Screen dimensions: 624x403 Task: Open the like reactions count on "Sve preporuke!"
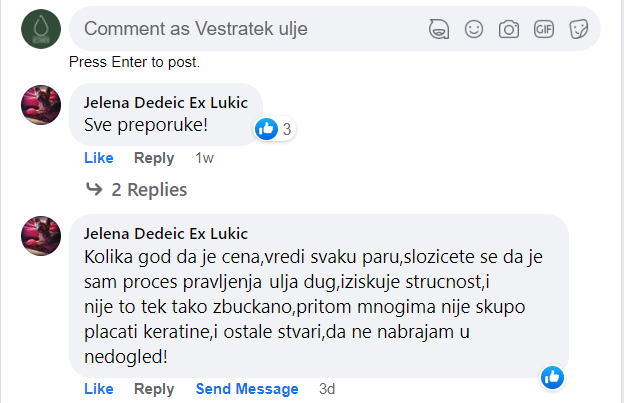(276, 129)
